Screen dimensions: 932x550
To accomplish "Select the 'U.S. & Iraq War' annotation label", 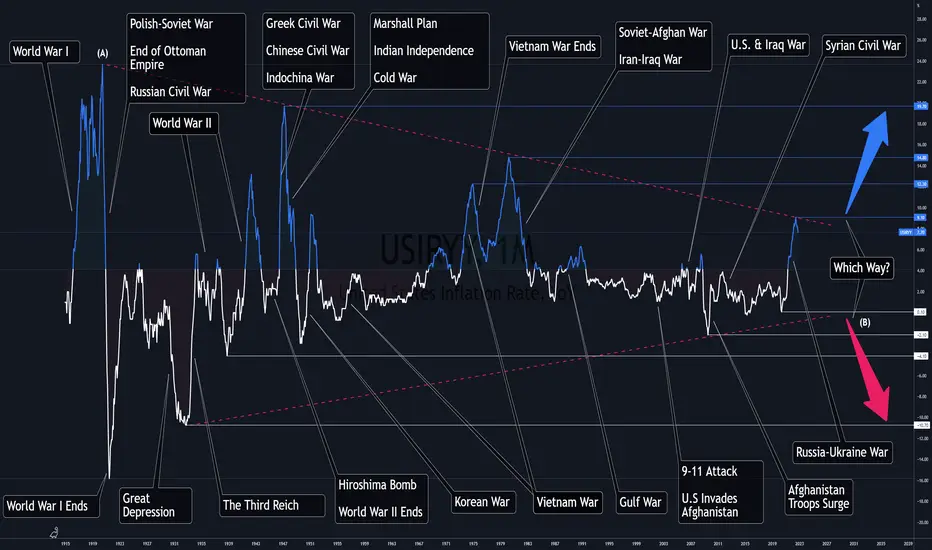I will (x=768, y=45).
